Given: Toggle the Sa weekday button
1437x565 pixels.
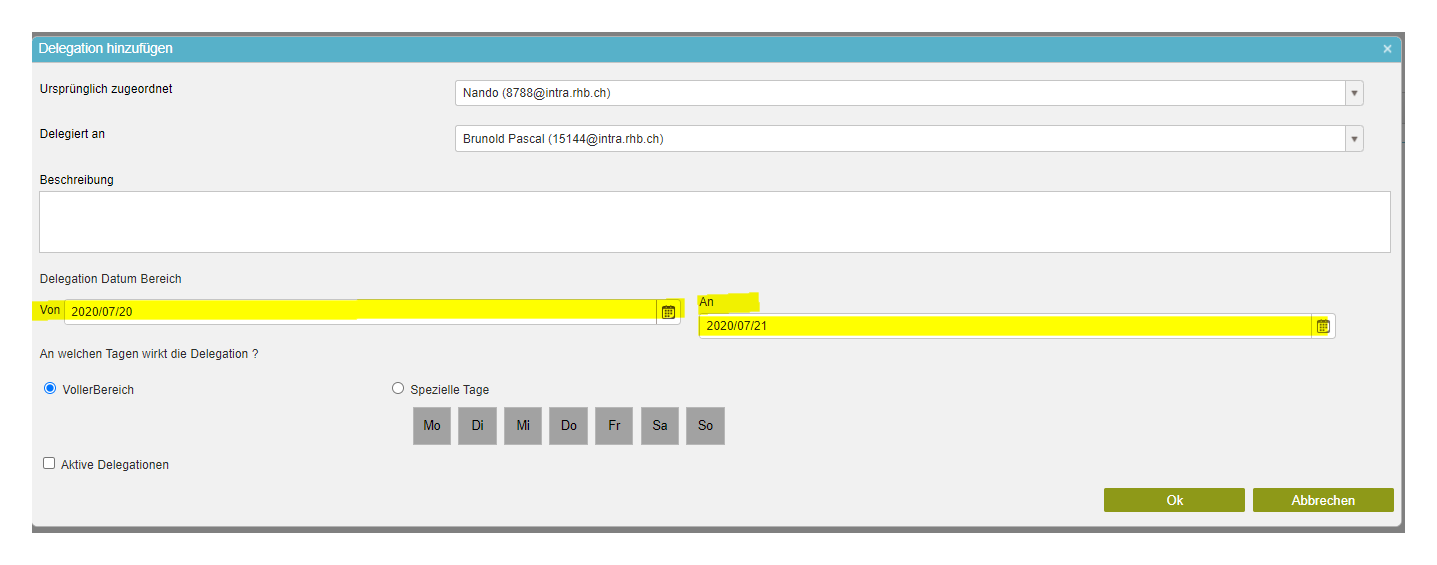Looking at the screenshot, I should pyautogui.click(x=660, y=426).
